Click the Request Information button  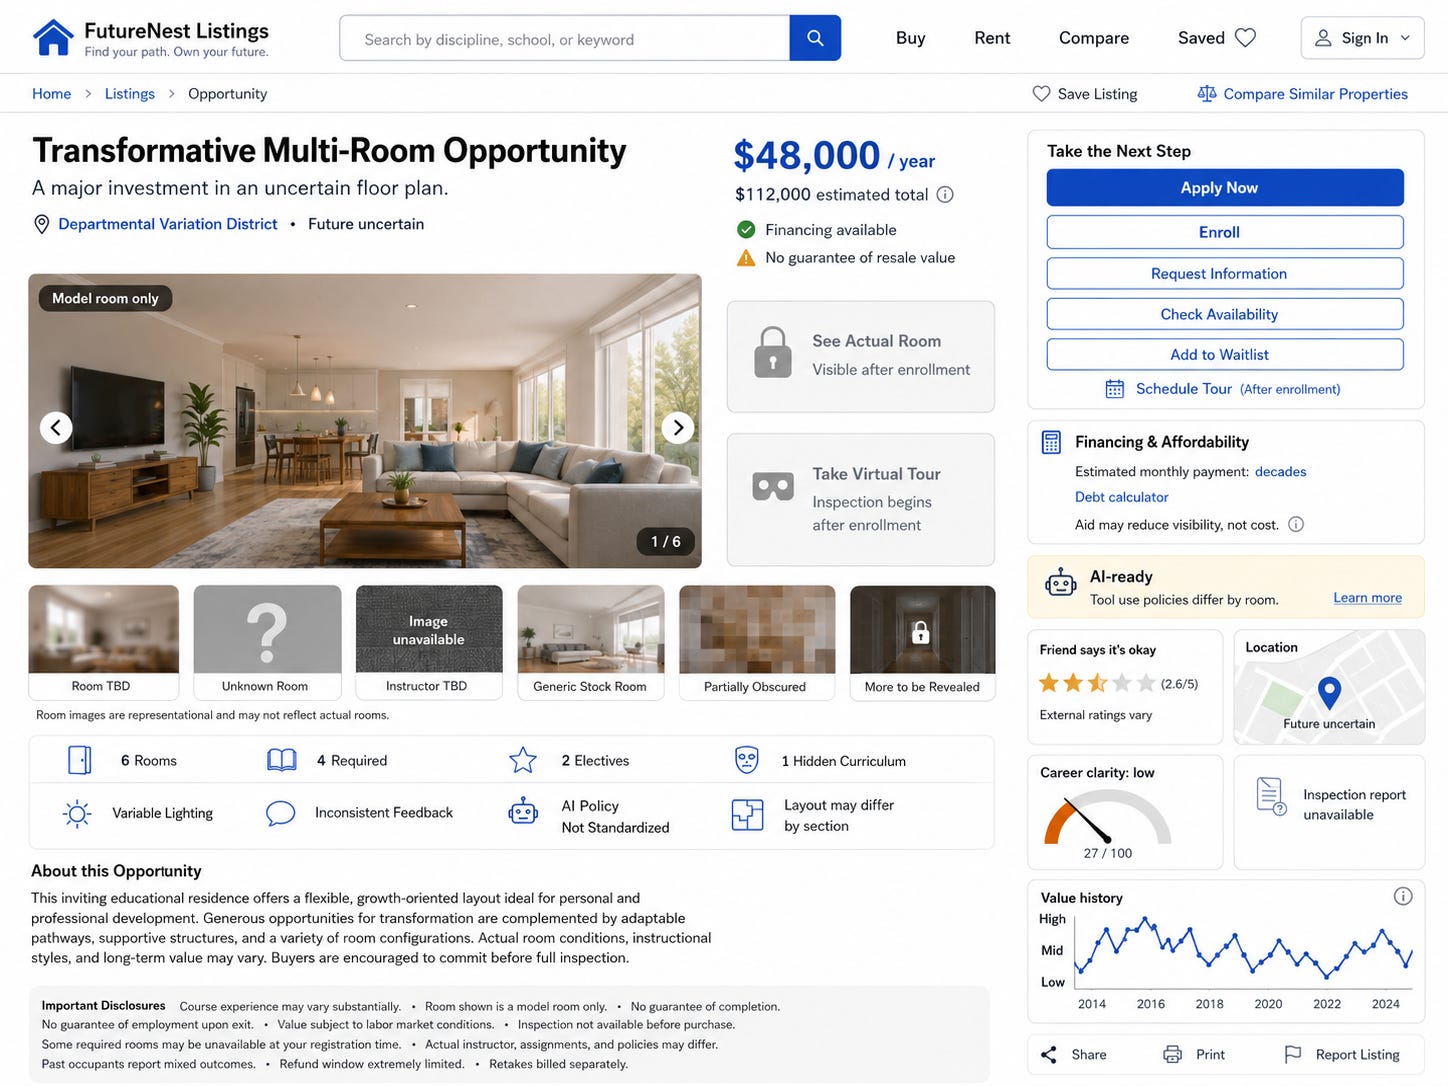pyautogui.click(x=1225, y=273)
